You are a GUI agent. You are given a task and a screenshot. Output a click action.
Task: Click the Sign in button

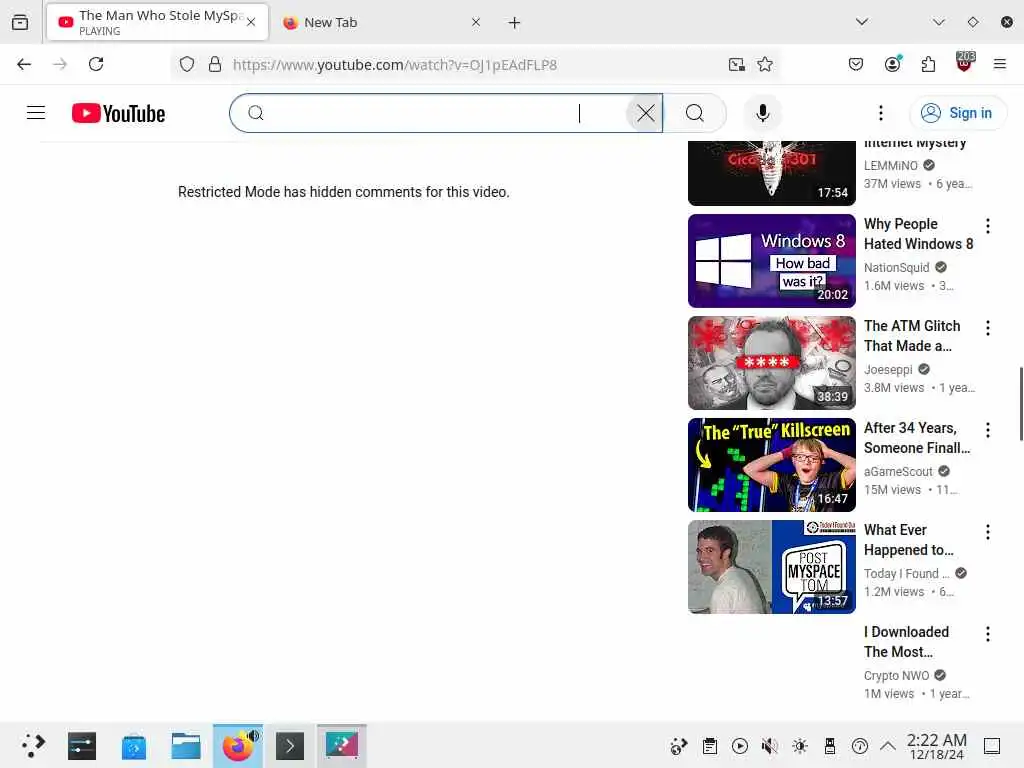coord(957,113)
